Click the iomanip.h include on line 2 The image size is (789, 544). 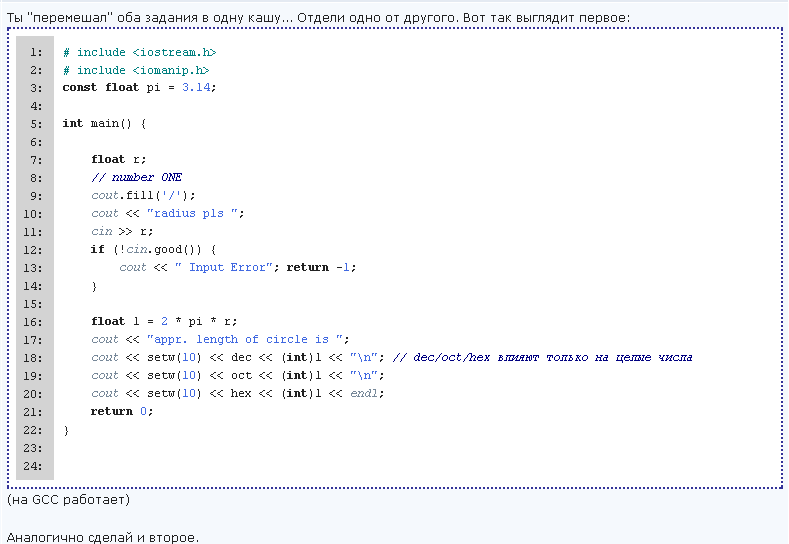170,70
